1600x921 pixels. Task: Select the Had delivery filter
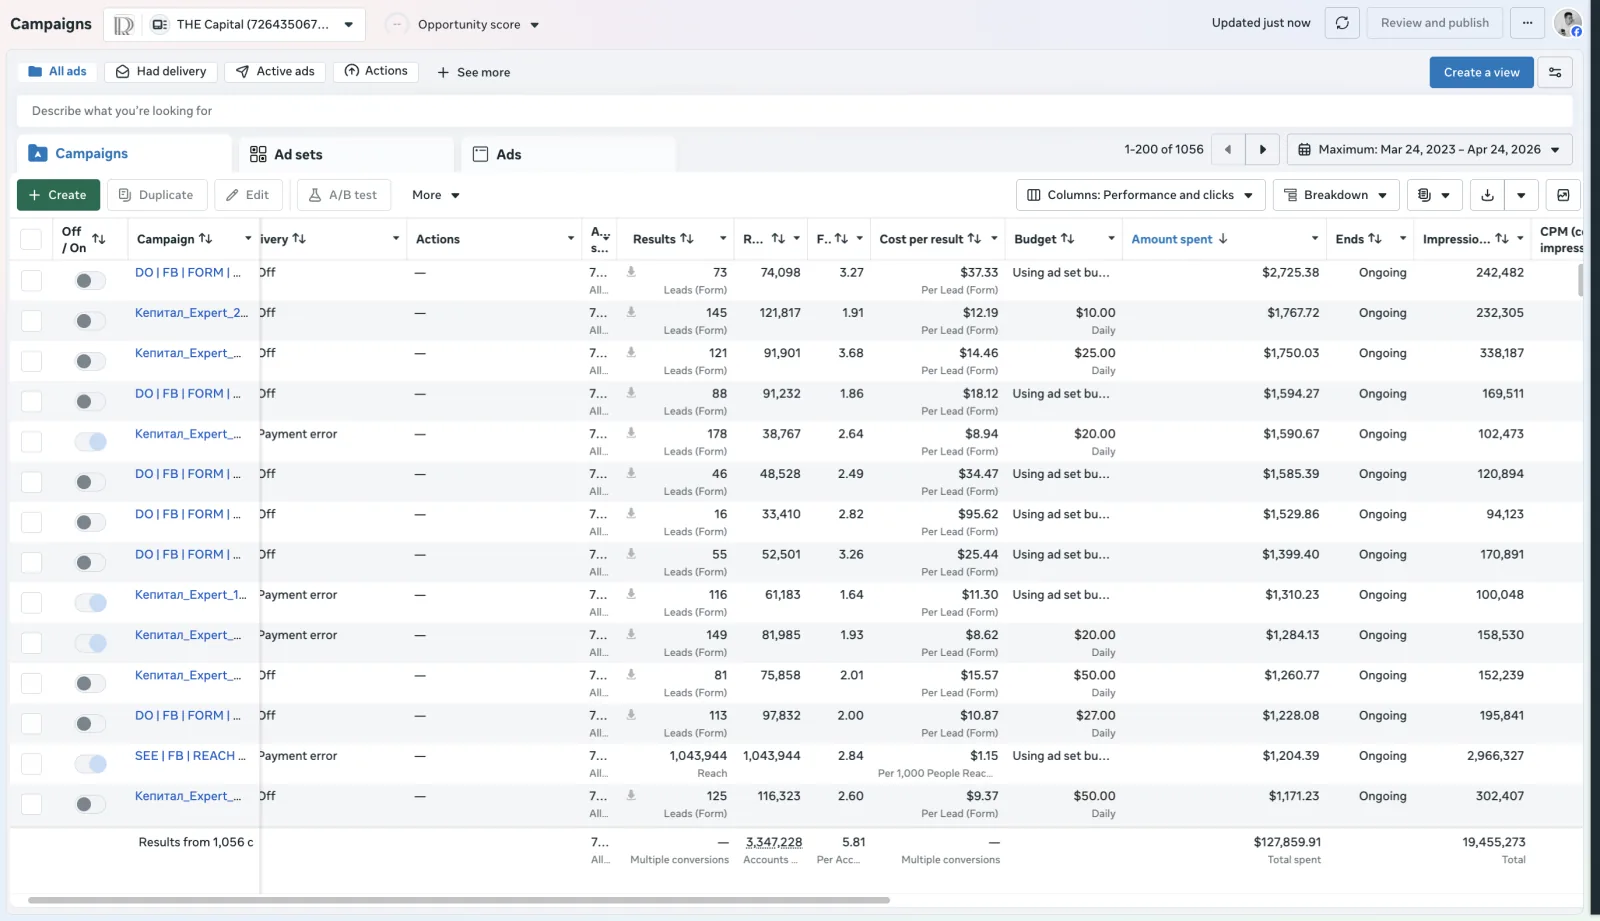coord(161,72)
